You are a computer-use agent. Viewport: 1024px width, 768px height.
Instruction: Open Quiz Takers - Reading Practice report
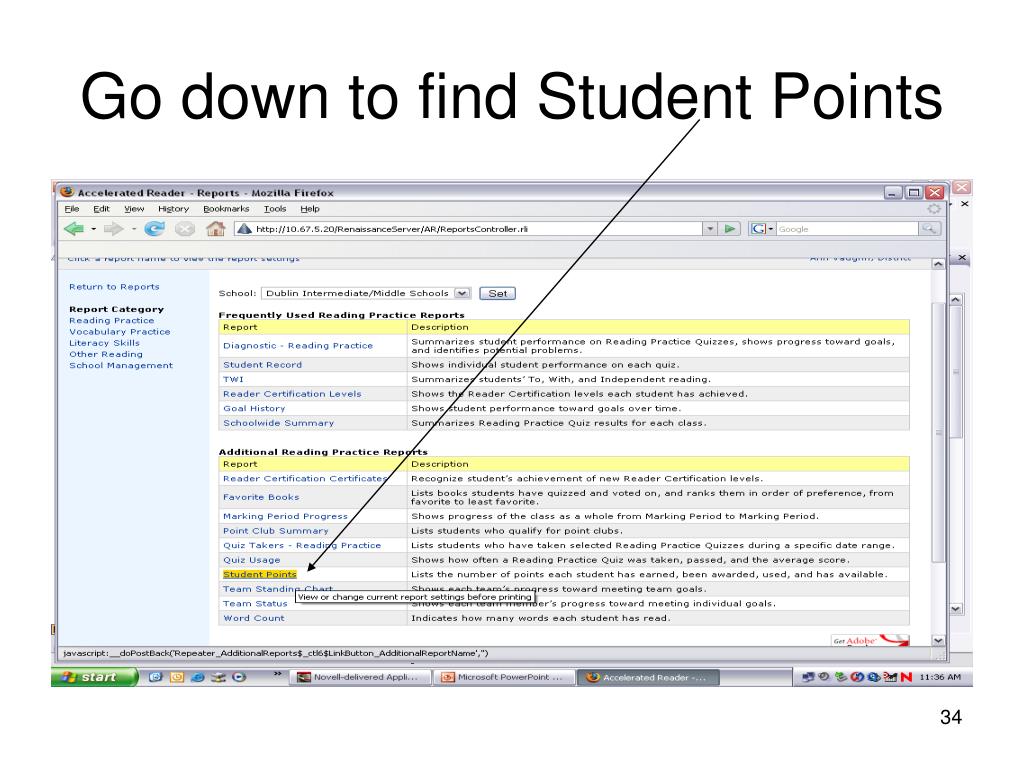point(302,545)
